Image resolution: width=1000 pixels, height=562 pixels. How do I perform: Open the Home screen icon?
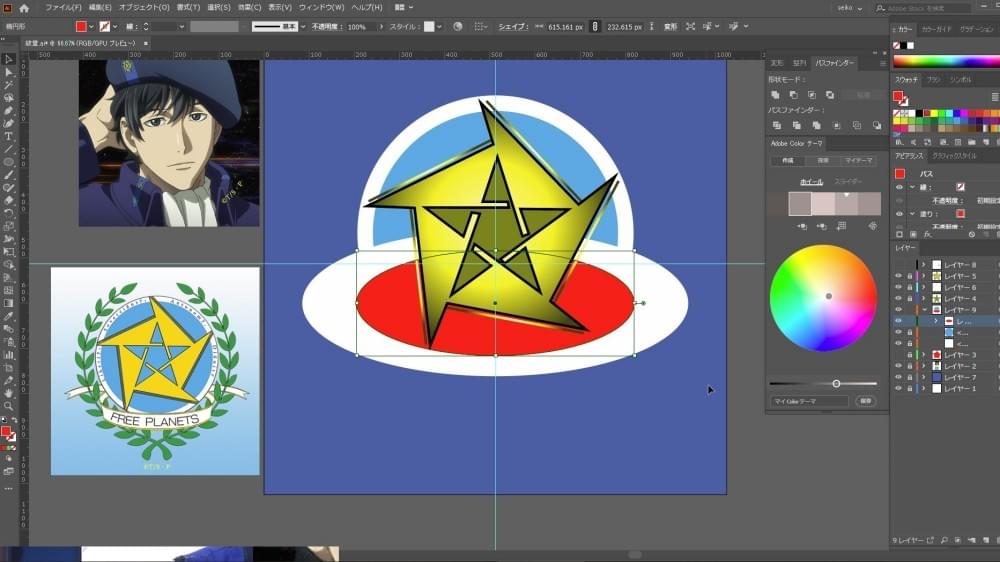24,8
